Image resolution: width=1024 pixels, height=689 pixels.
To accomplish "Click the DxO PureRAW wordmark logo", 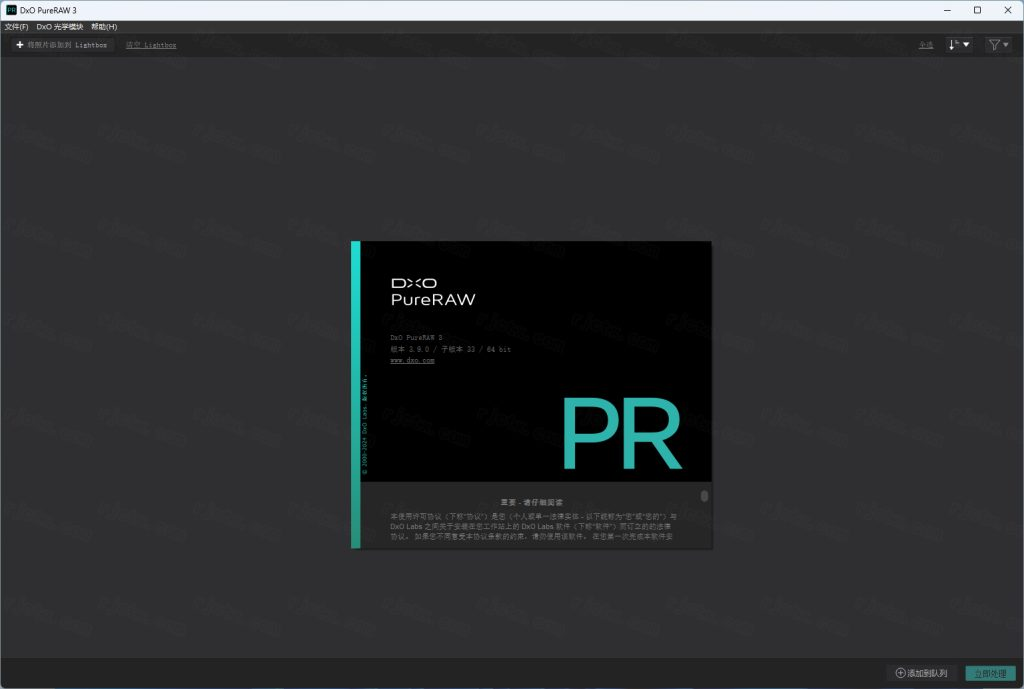I will [433, 291].
